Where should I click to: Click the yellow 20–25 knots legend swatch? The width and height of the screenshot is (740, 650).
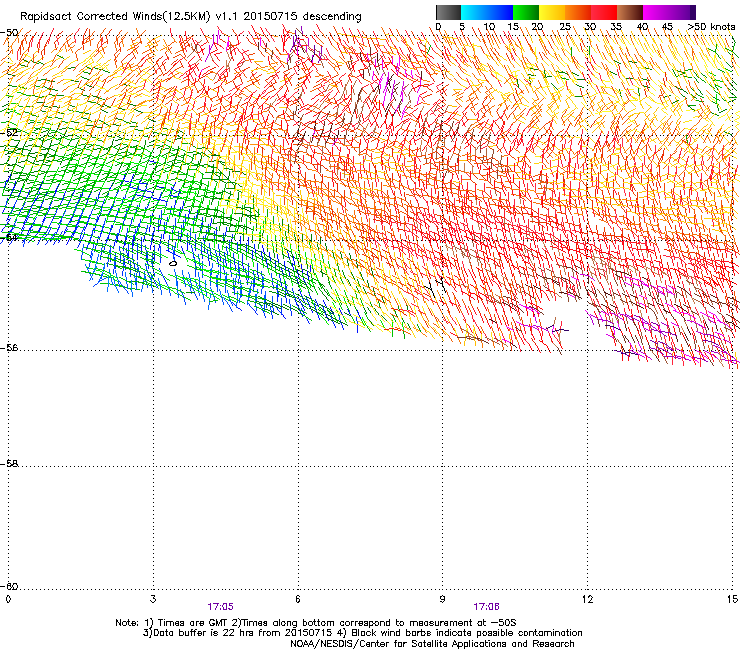click(x=552, y=12)
